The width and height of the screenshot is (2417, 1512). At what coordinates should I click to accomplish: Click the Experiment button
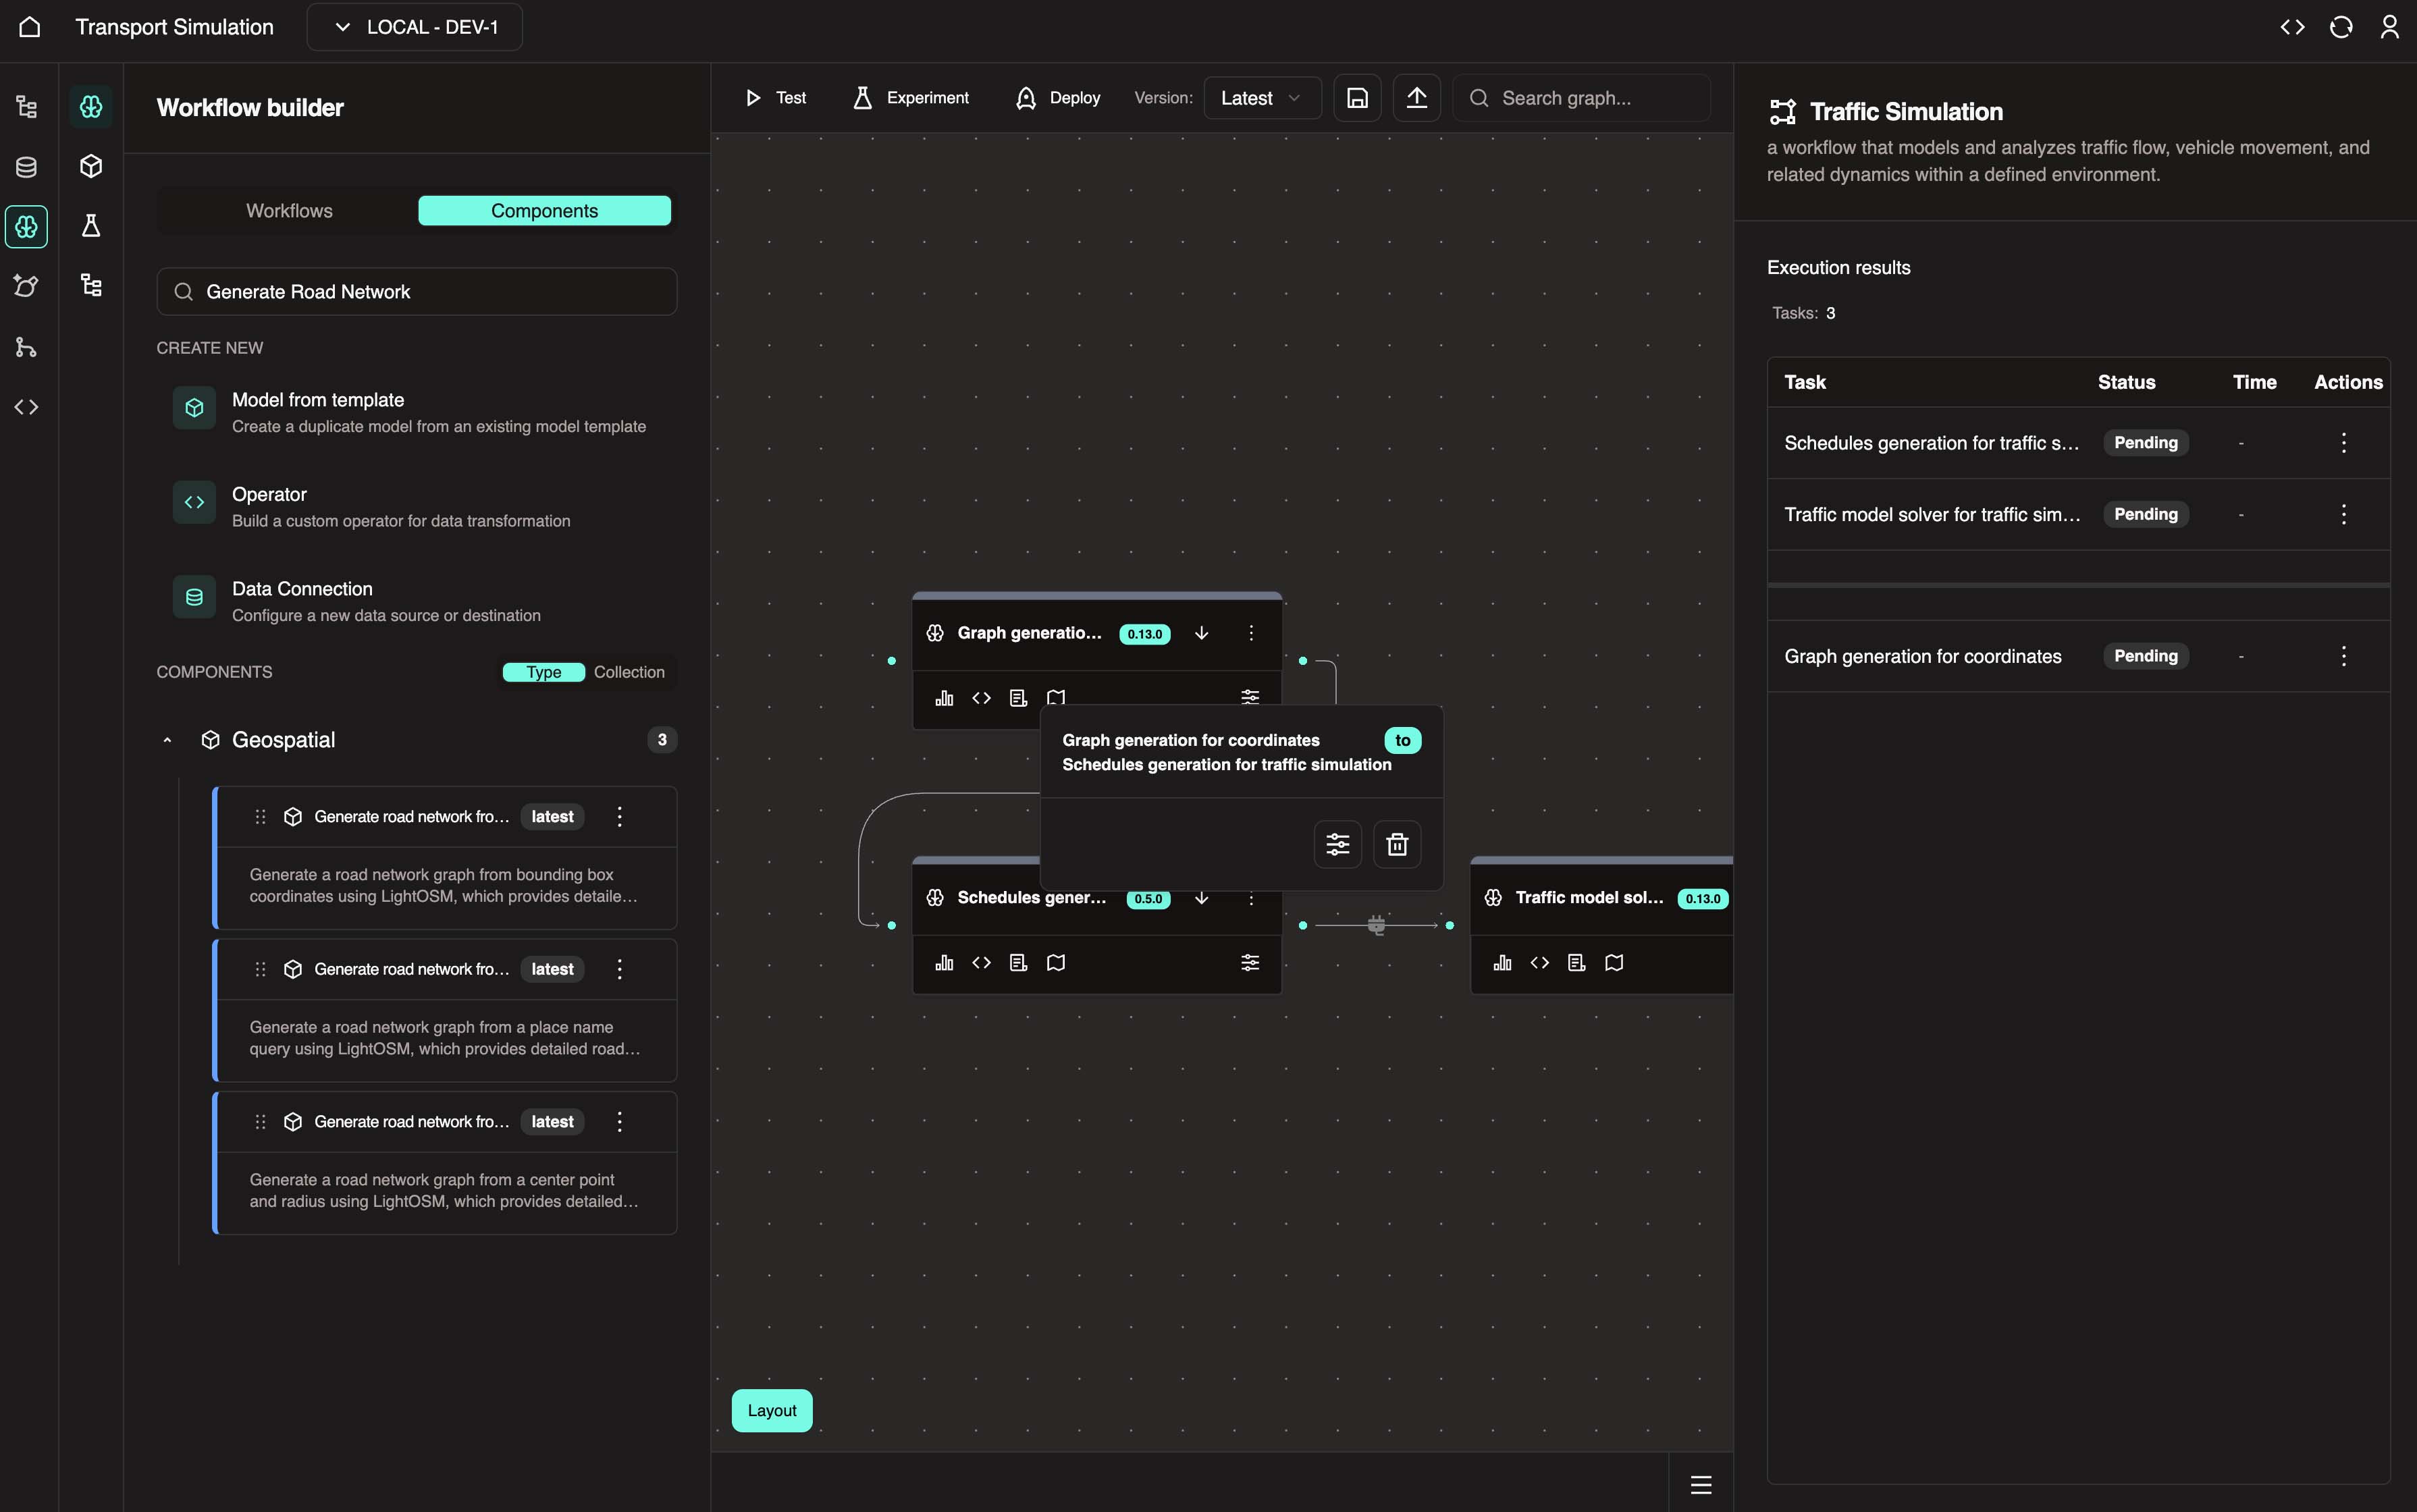[911, 98]
